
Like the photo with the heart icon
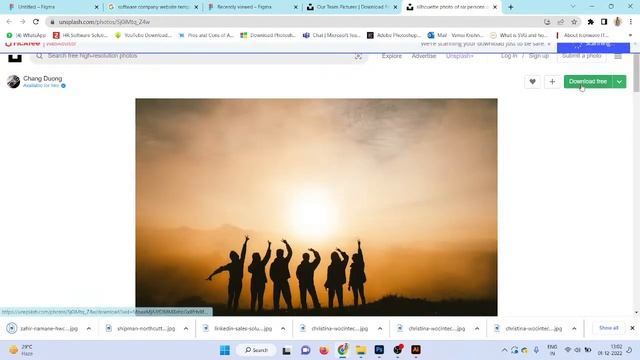point(532,82)
